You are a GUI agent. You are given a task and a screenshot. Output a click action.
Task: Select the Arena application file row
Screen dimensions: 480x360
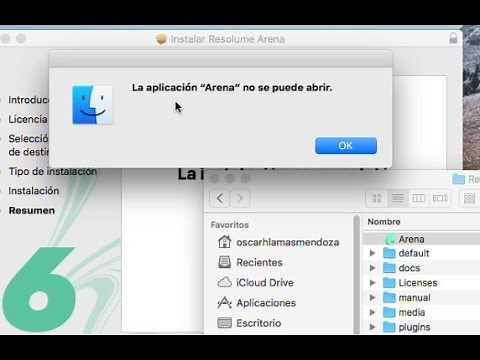421,239
